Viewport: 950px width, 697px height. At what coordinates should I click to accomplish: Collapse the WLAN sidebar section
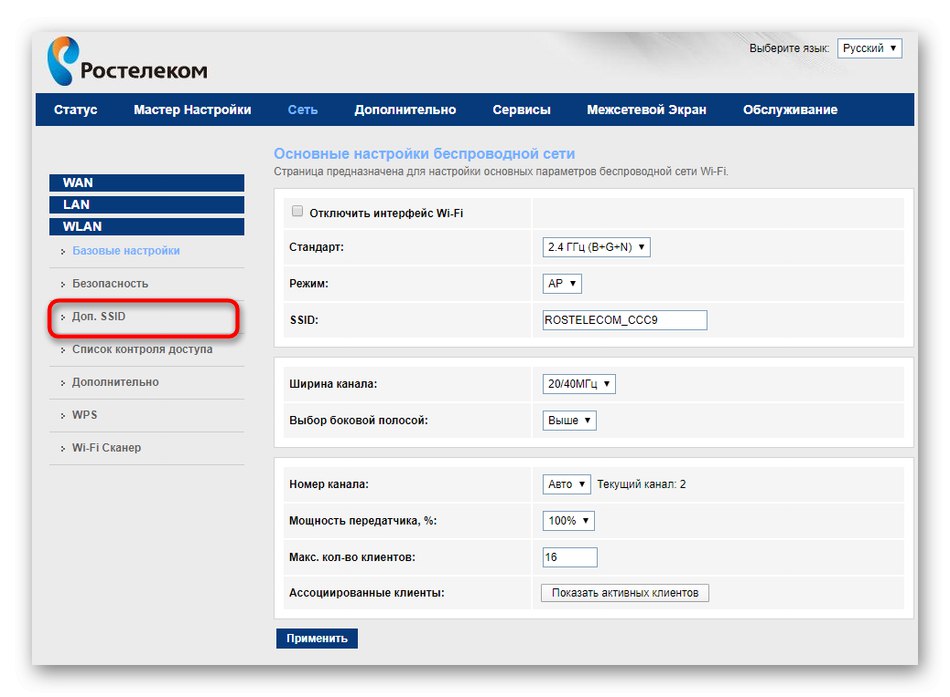tap(147, 227)
